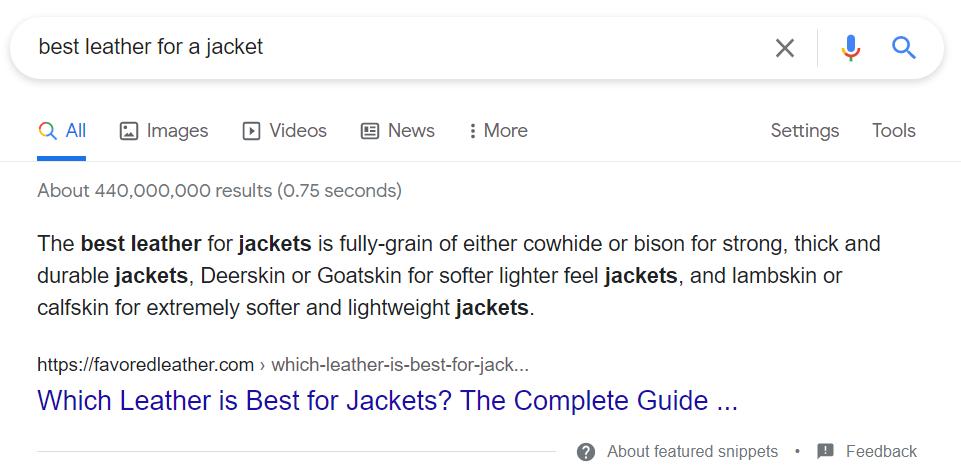Open the Settings menu
The height and width of the screenshot is (472, 961).
pos(805,131)
